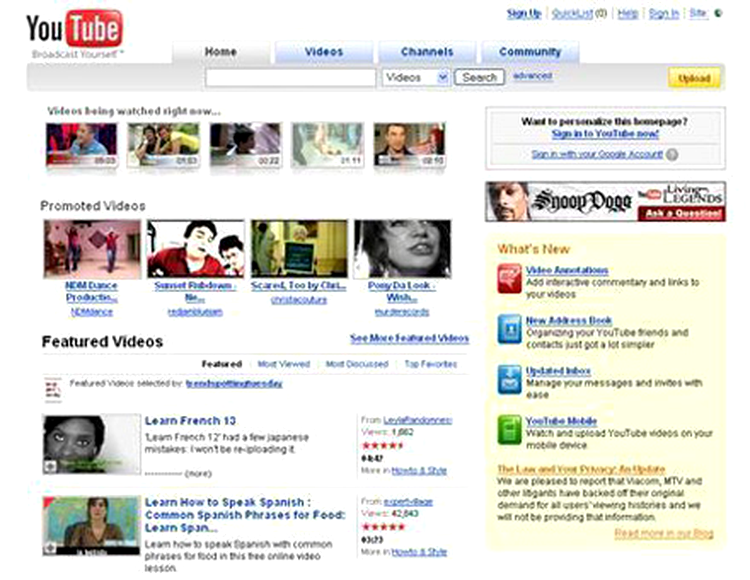Click the Video Annotations link
Viewport: 750px width, 580px height.
tap(567, 270)
